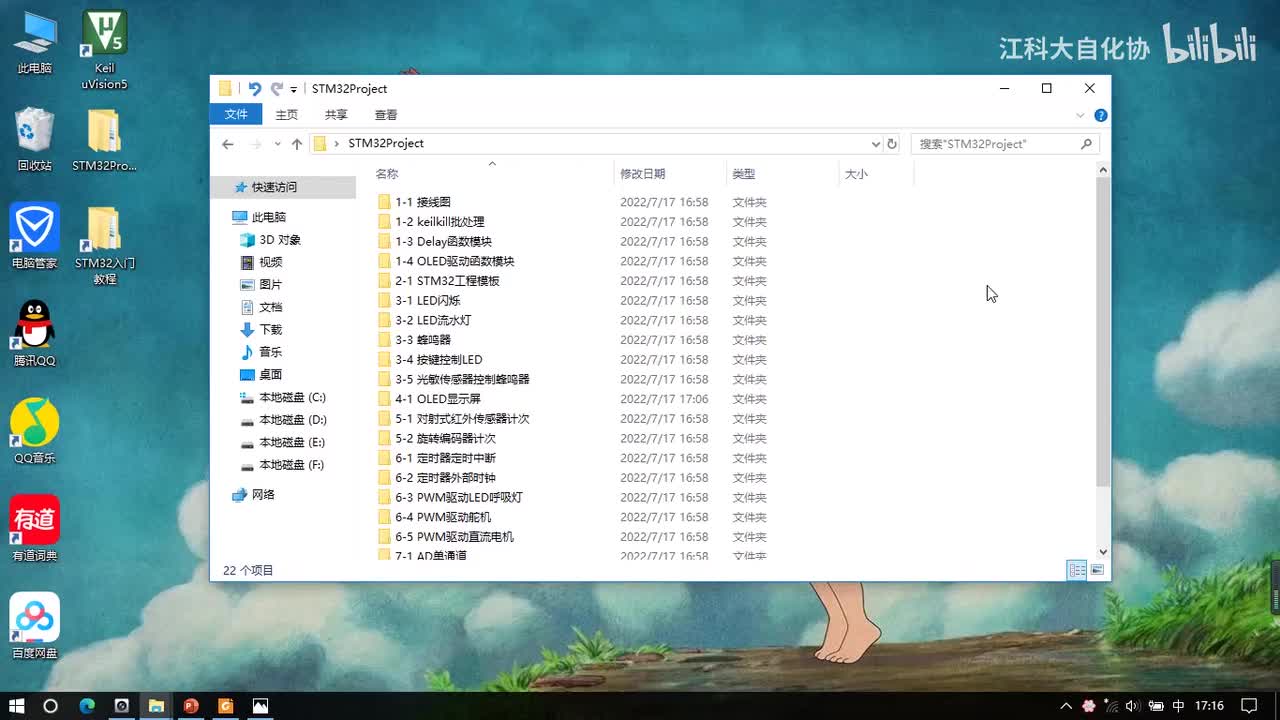Sort by 类型 column header
1280x720 pixels.
(x=743, y=174)
